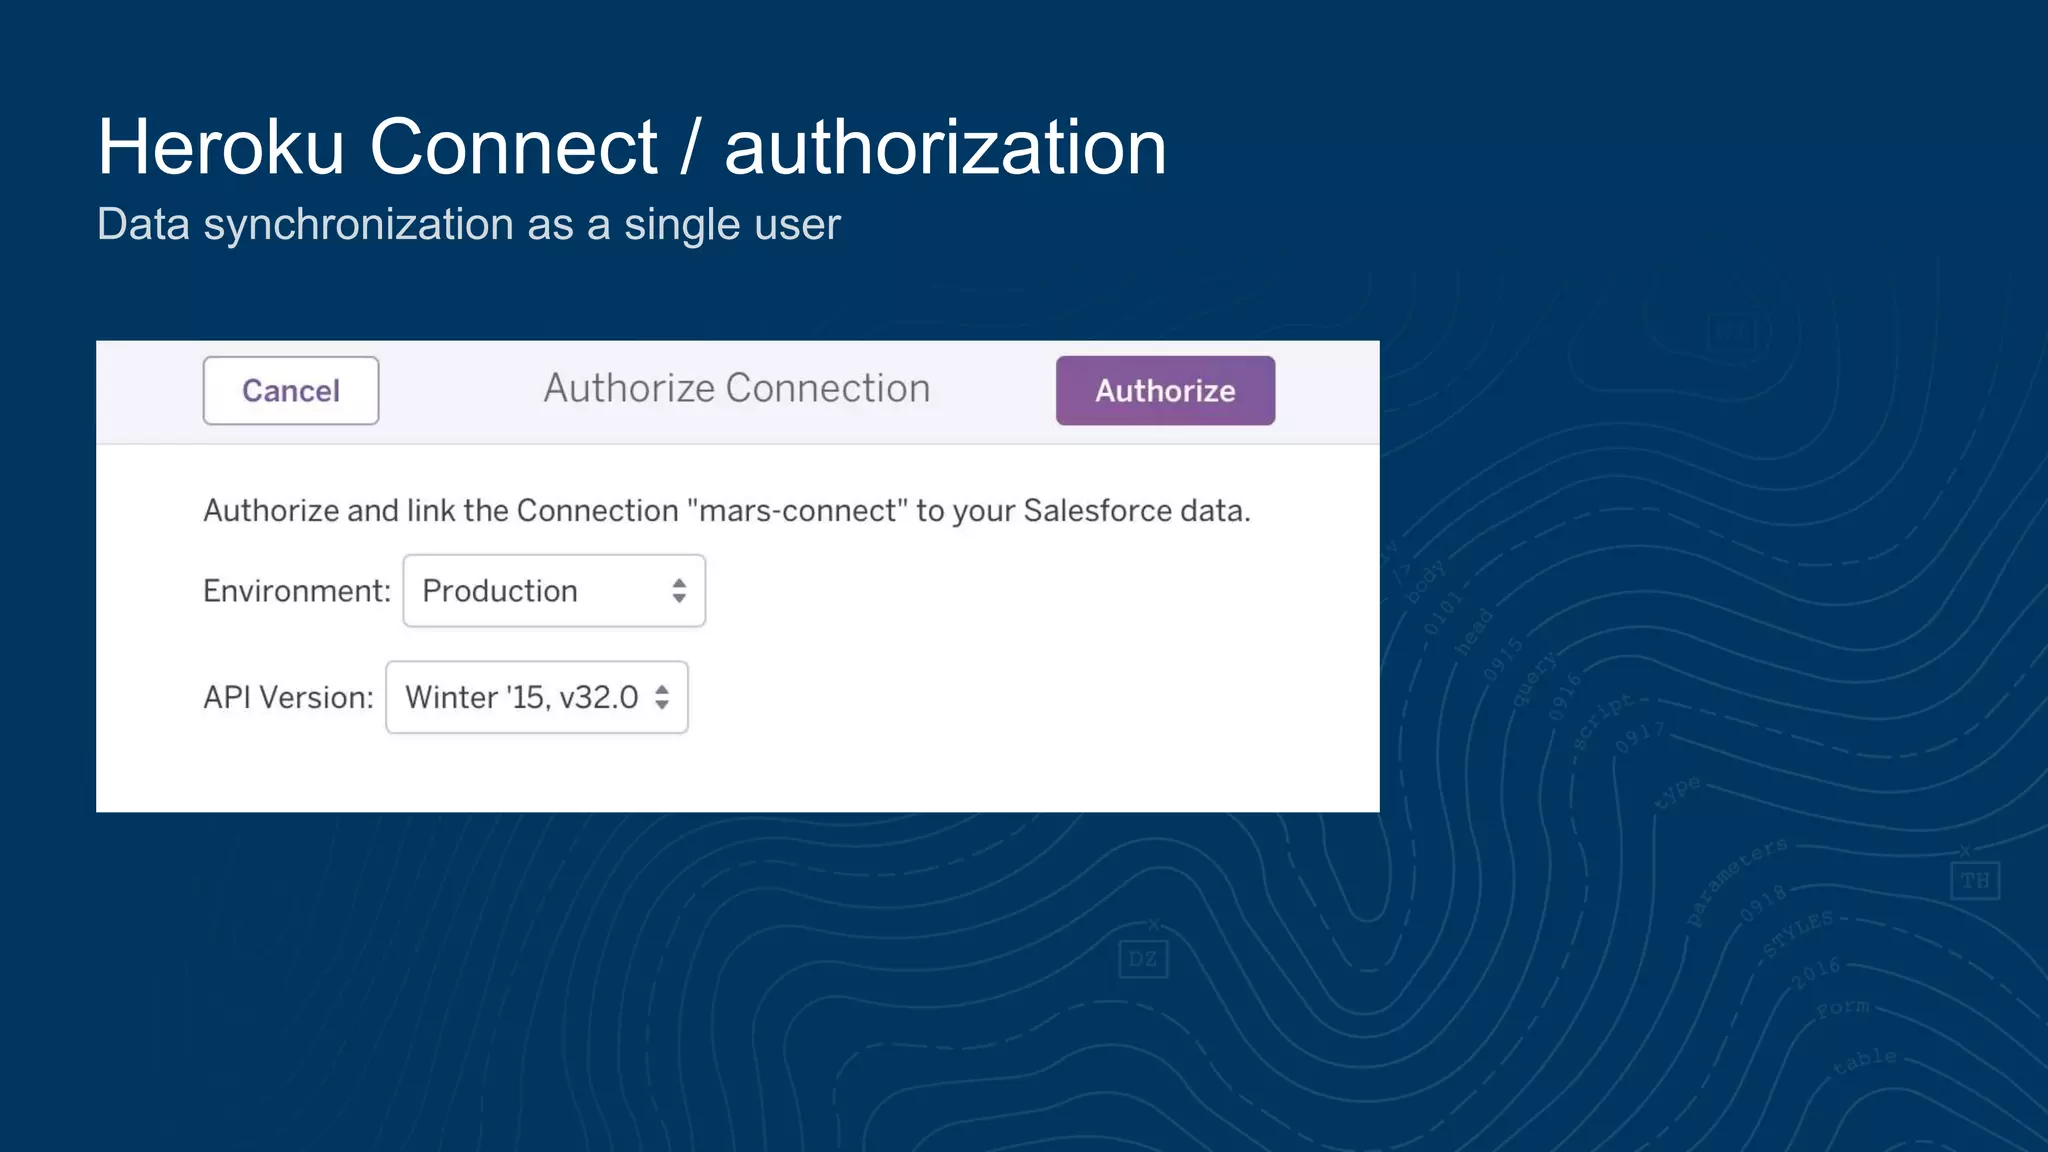
Task: Click the purple Authorize button
Action: (1165, 391)
